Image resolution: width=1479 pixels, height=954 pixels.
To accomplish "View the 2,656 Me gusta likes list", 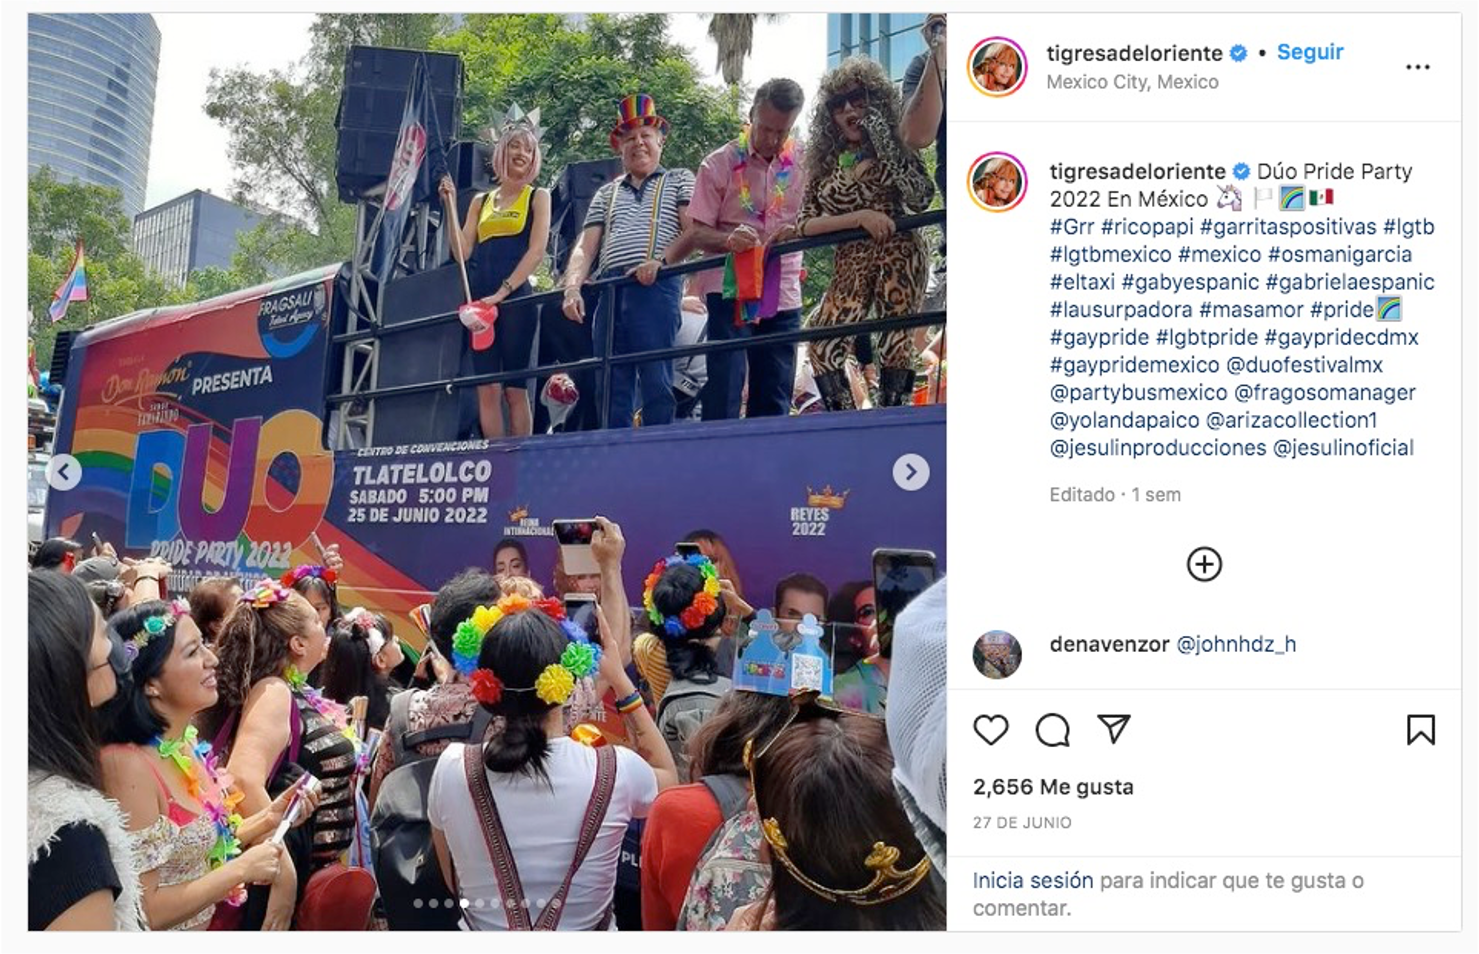I will [1053, 787].
